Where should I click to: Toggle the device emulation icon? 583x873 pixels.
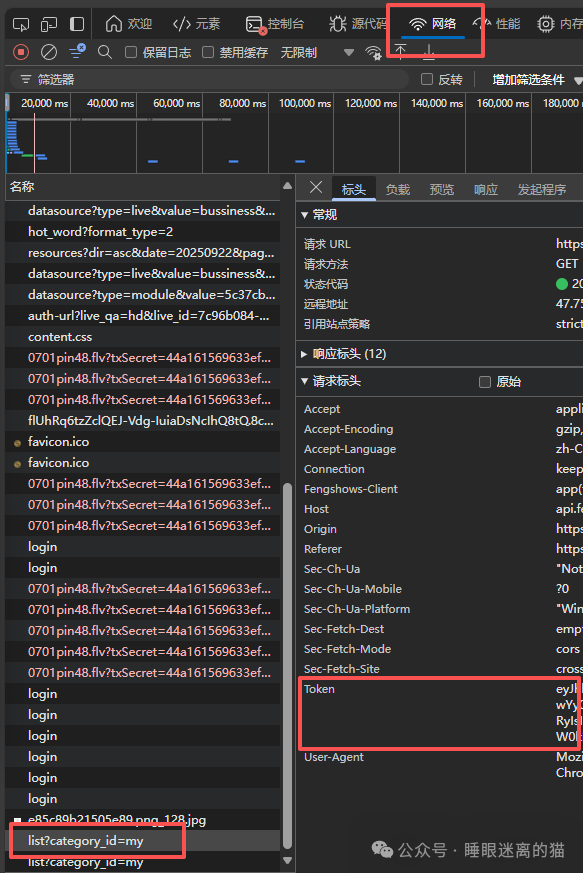point(49,24)
